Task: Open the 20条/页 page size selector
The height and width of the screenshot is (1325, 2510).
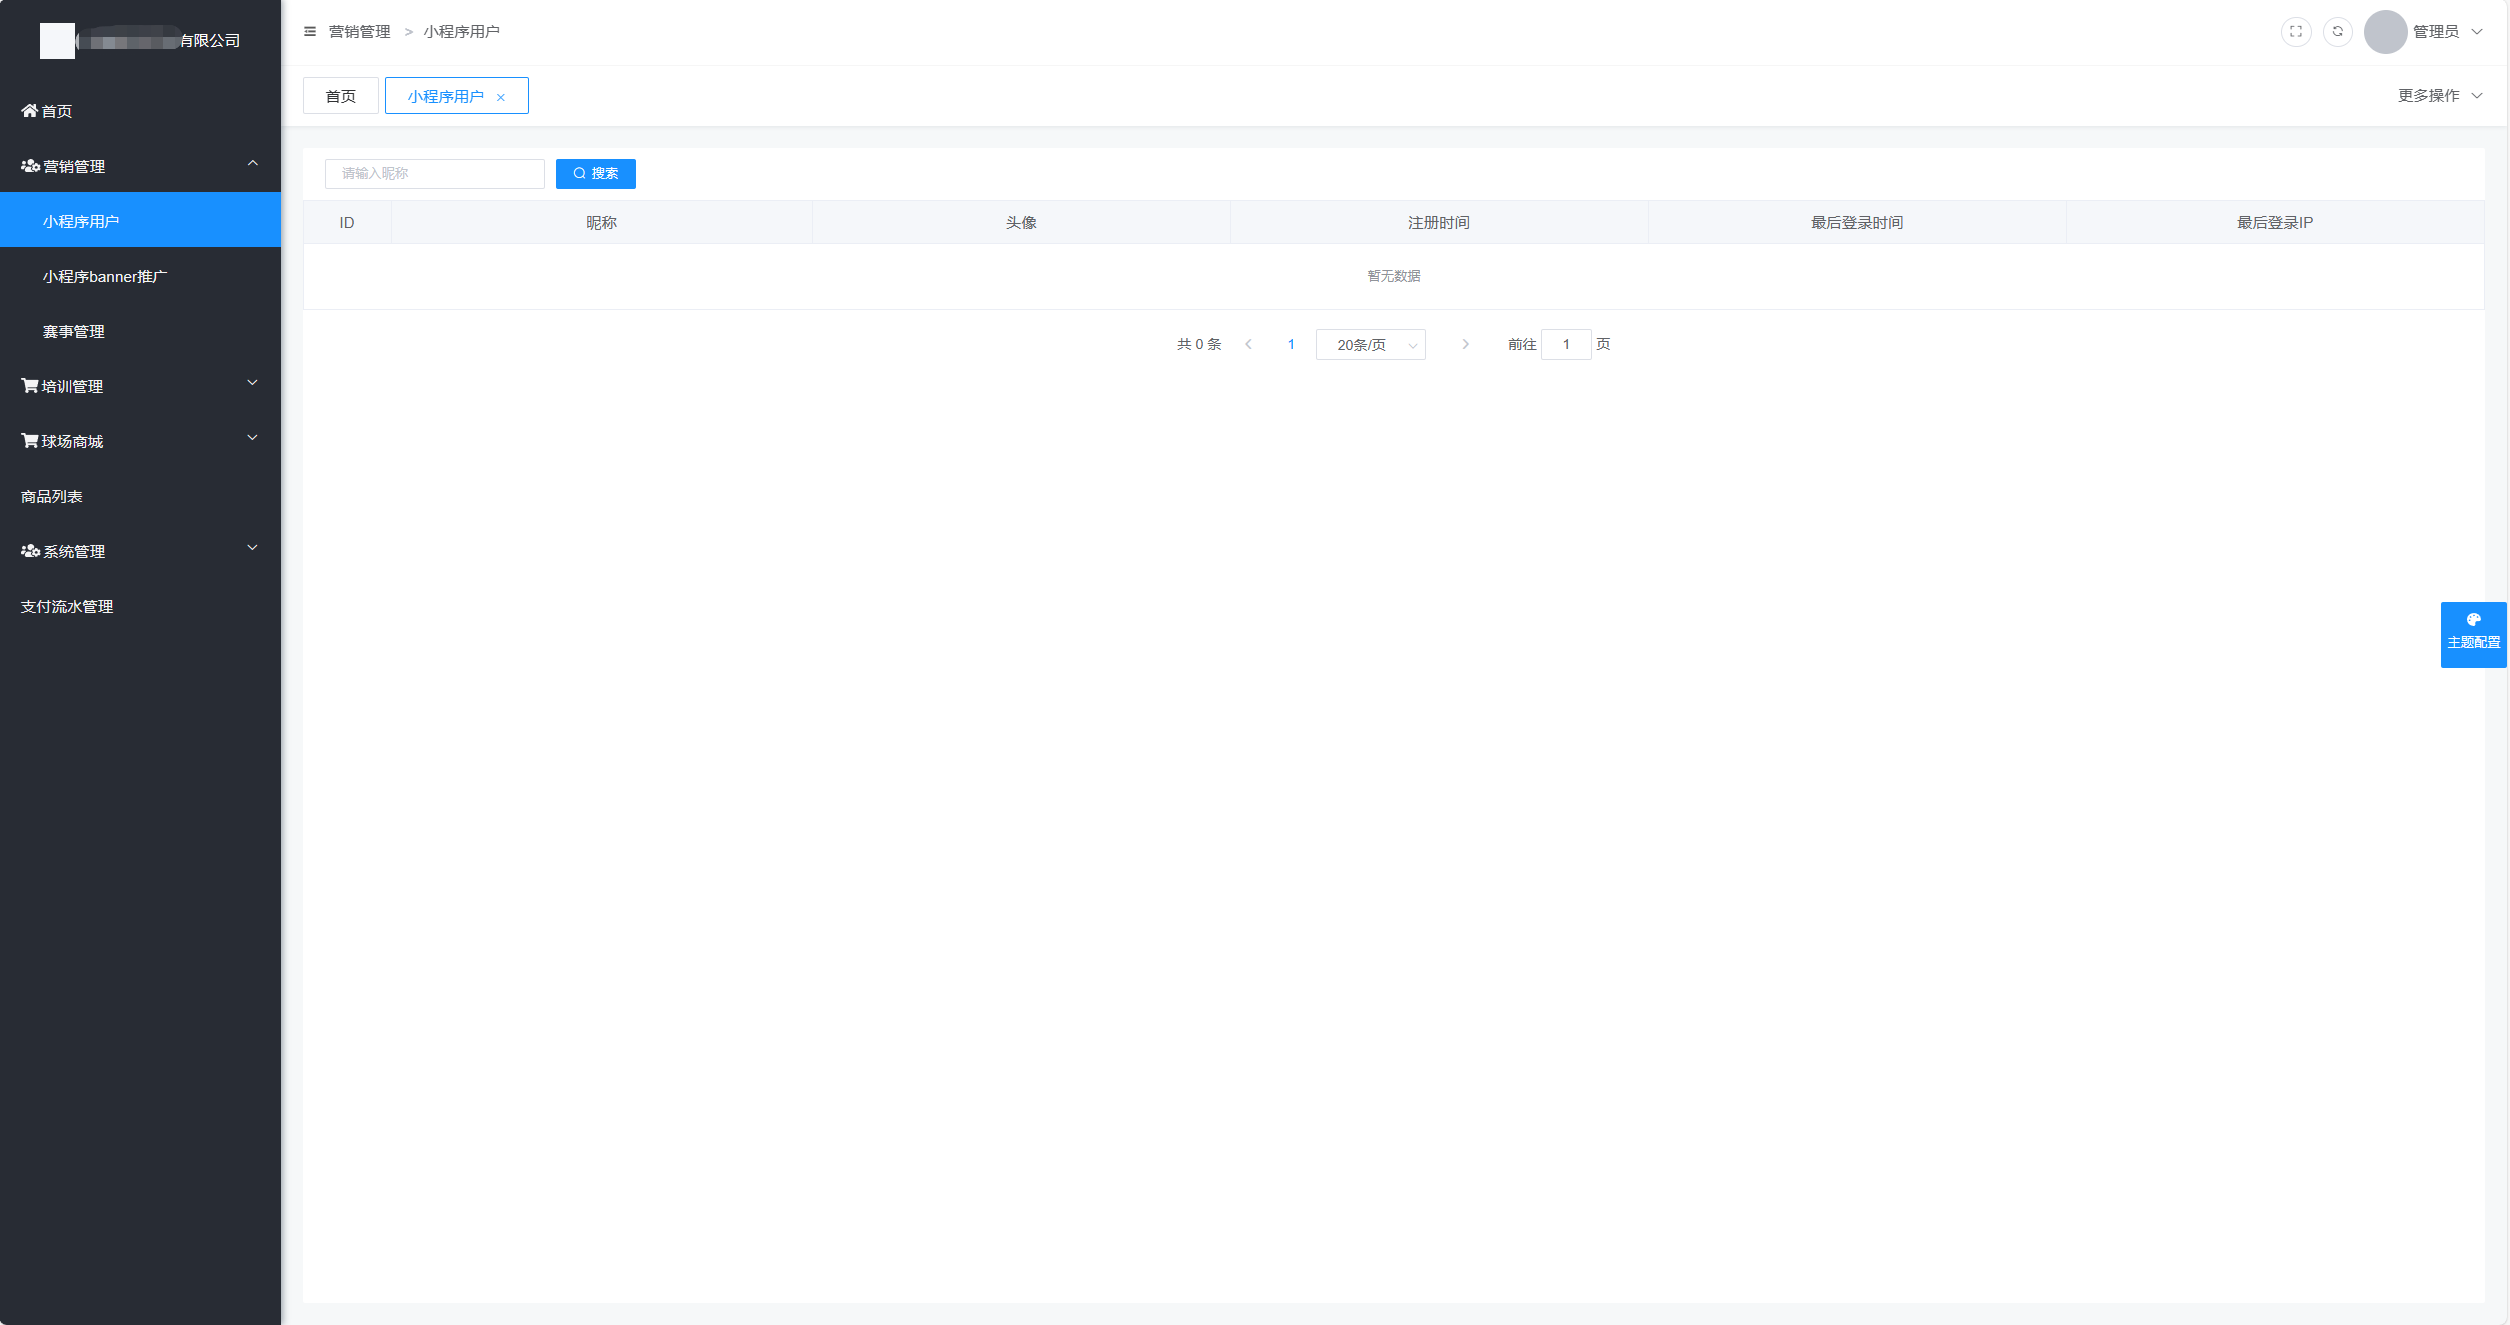Action: click(x=1371, y=345)
